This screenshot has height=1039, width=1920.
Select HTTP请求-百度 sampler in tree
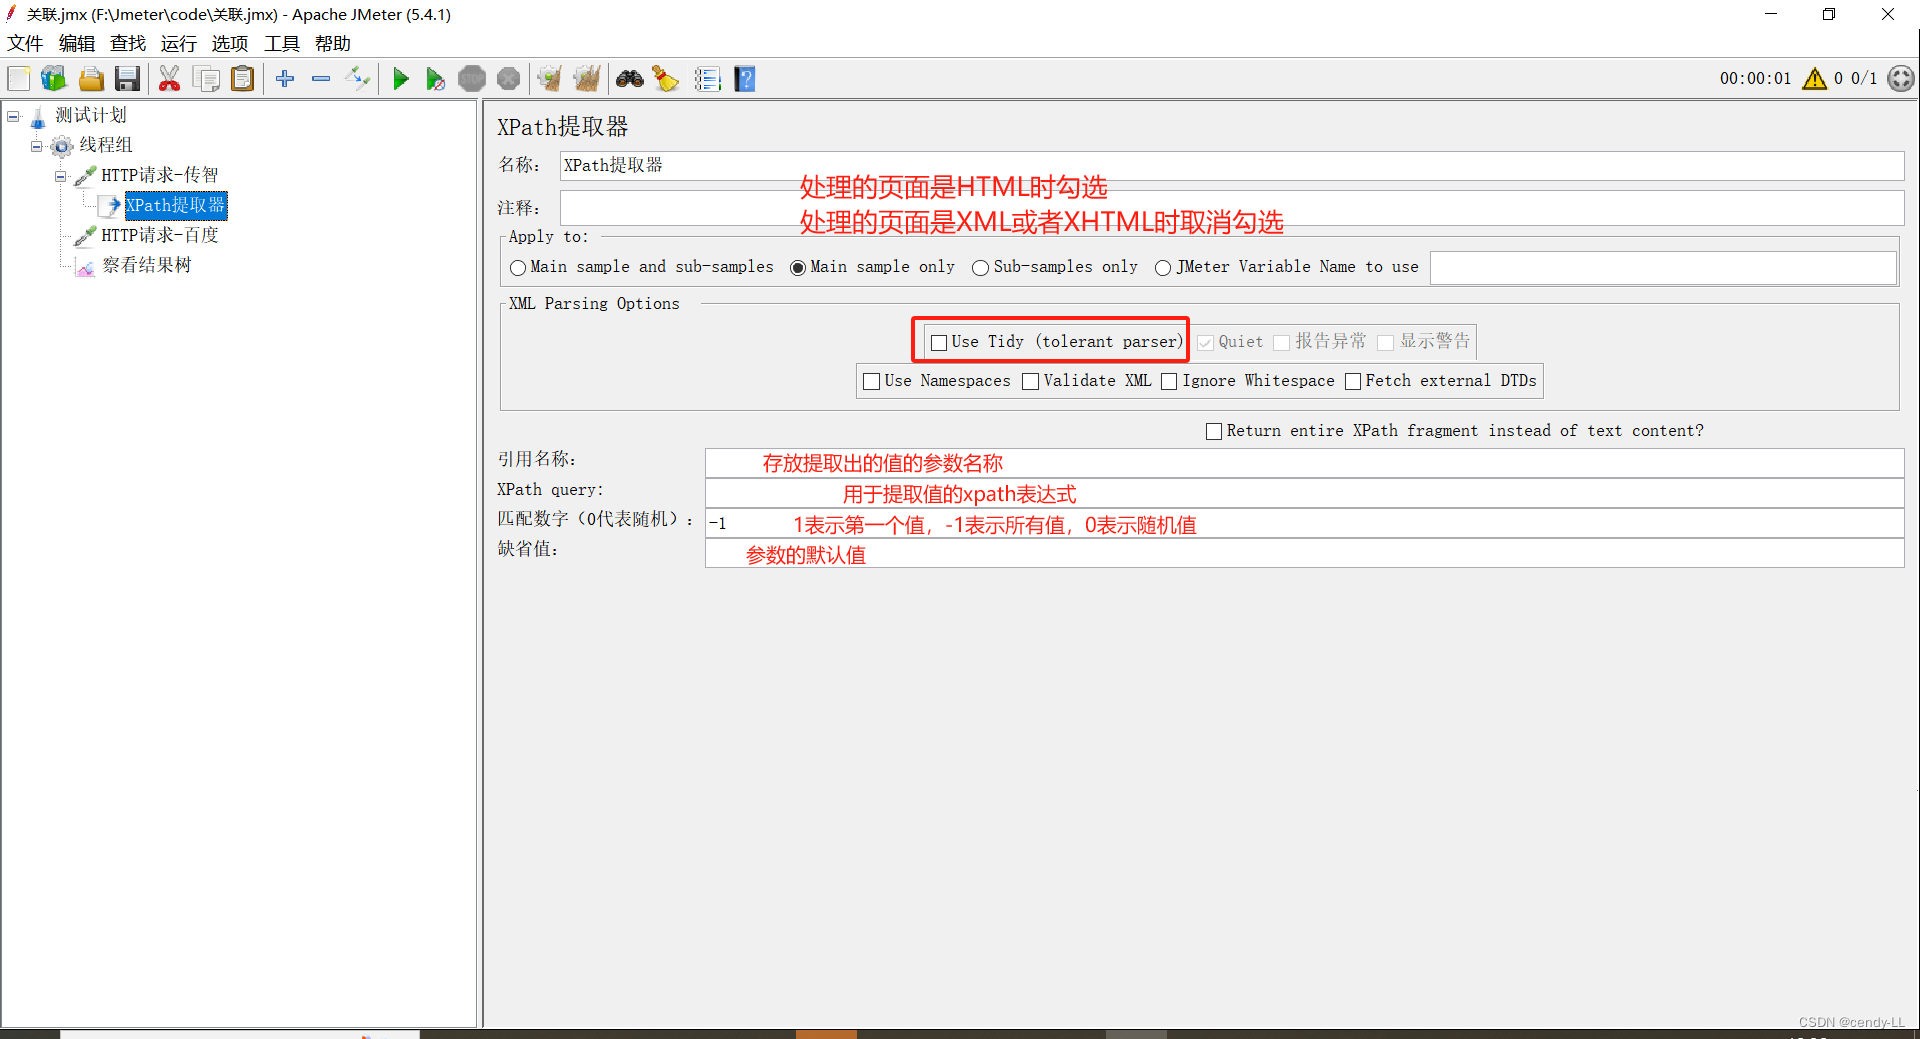point(160,235)
